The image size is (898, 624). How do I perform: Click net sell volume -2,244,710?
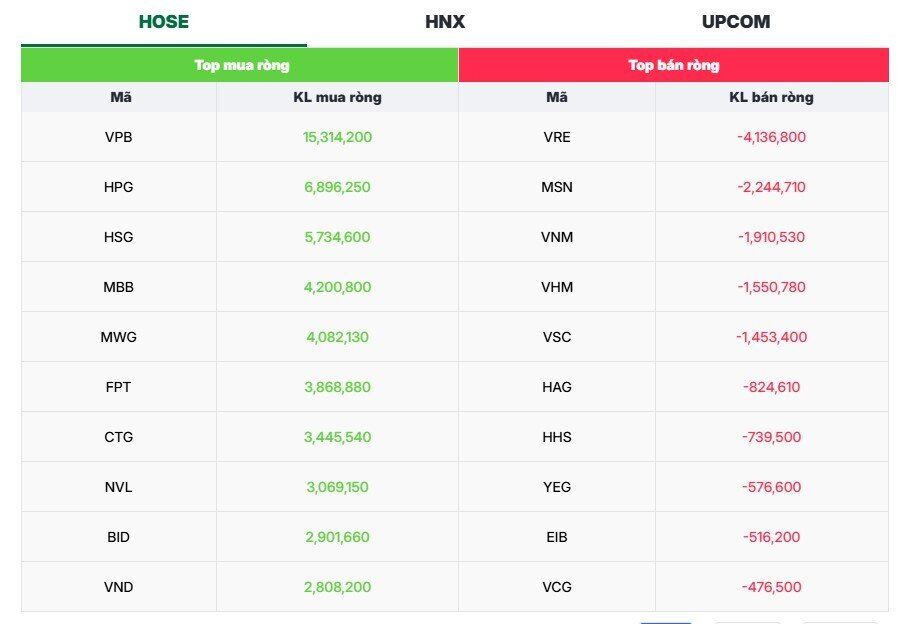tap(771, 187)
